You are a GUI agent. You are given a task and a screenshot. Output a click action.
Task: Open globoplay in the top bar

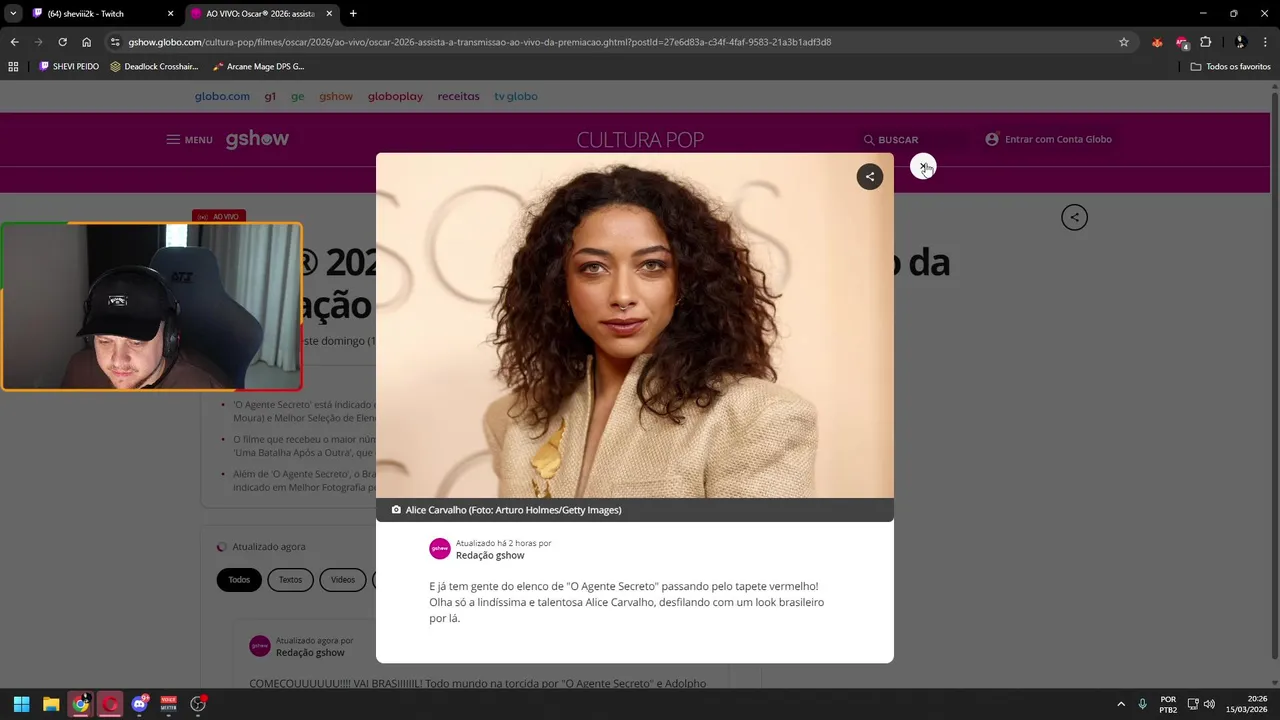pyautogui.click(x=395, y=97)
